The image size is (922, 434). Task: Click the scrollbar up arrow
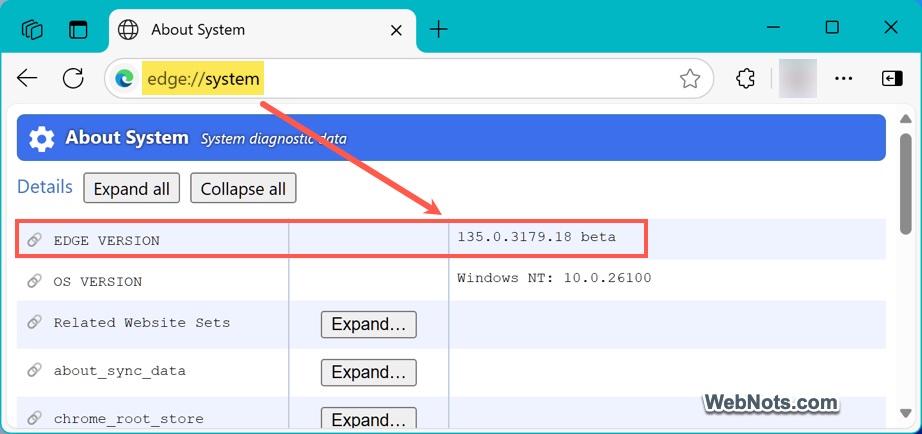click(906, 119)
